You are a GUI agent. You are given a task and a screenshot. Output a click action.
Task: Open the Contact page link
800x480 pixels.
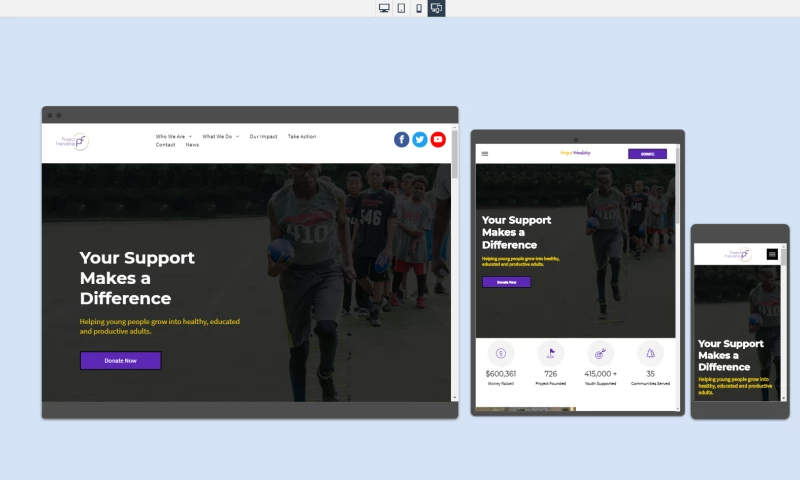[x=165, y=145]
